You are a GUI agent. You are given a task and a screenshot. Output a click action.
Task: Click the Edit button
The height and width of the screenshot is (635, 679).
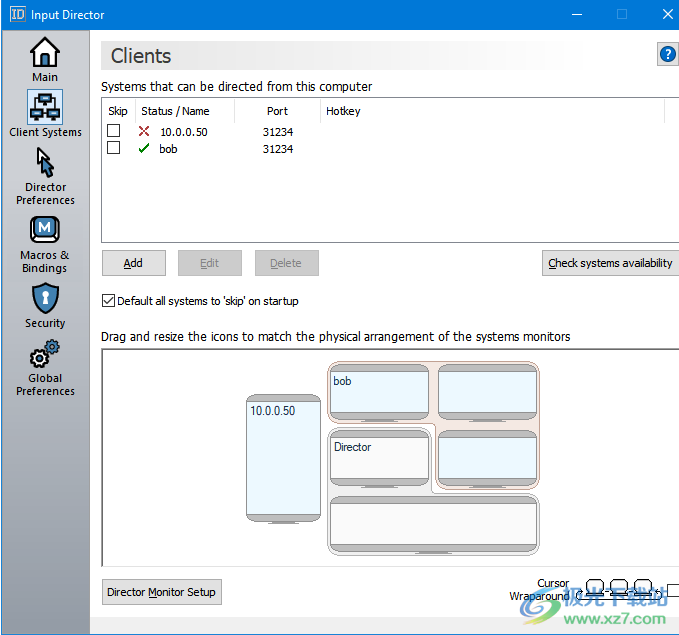click(210, 263)
